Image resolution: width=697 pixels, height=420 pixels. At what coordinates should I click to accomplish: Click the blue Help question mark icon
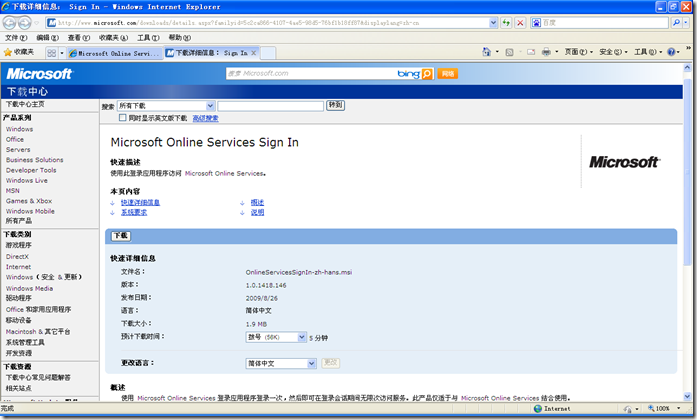[x=671, y=52]
